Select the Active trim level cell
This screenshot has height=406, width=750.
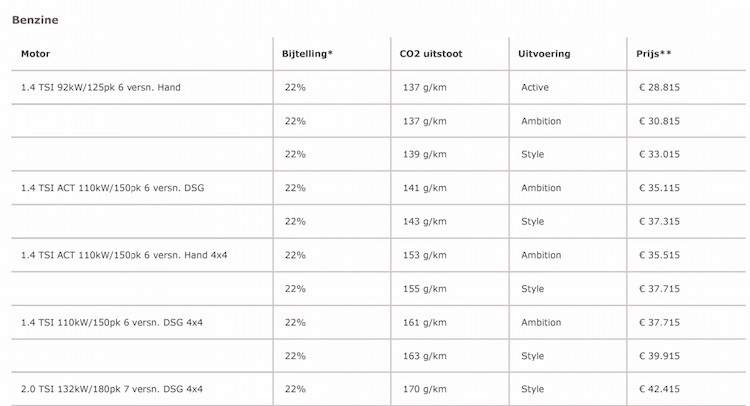[x=535, y=88]
